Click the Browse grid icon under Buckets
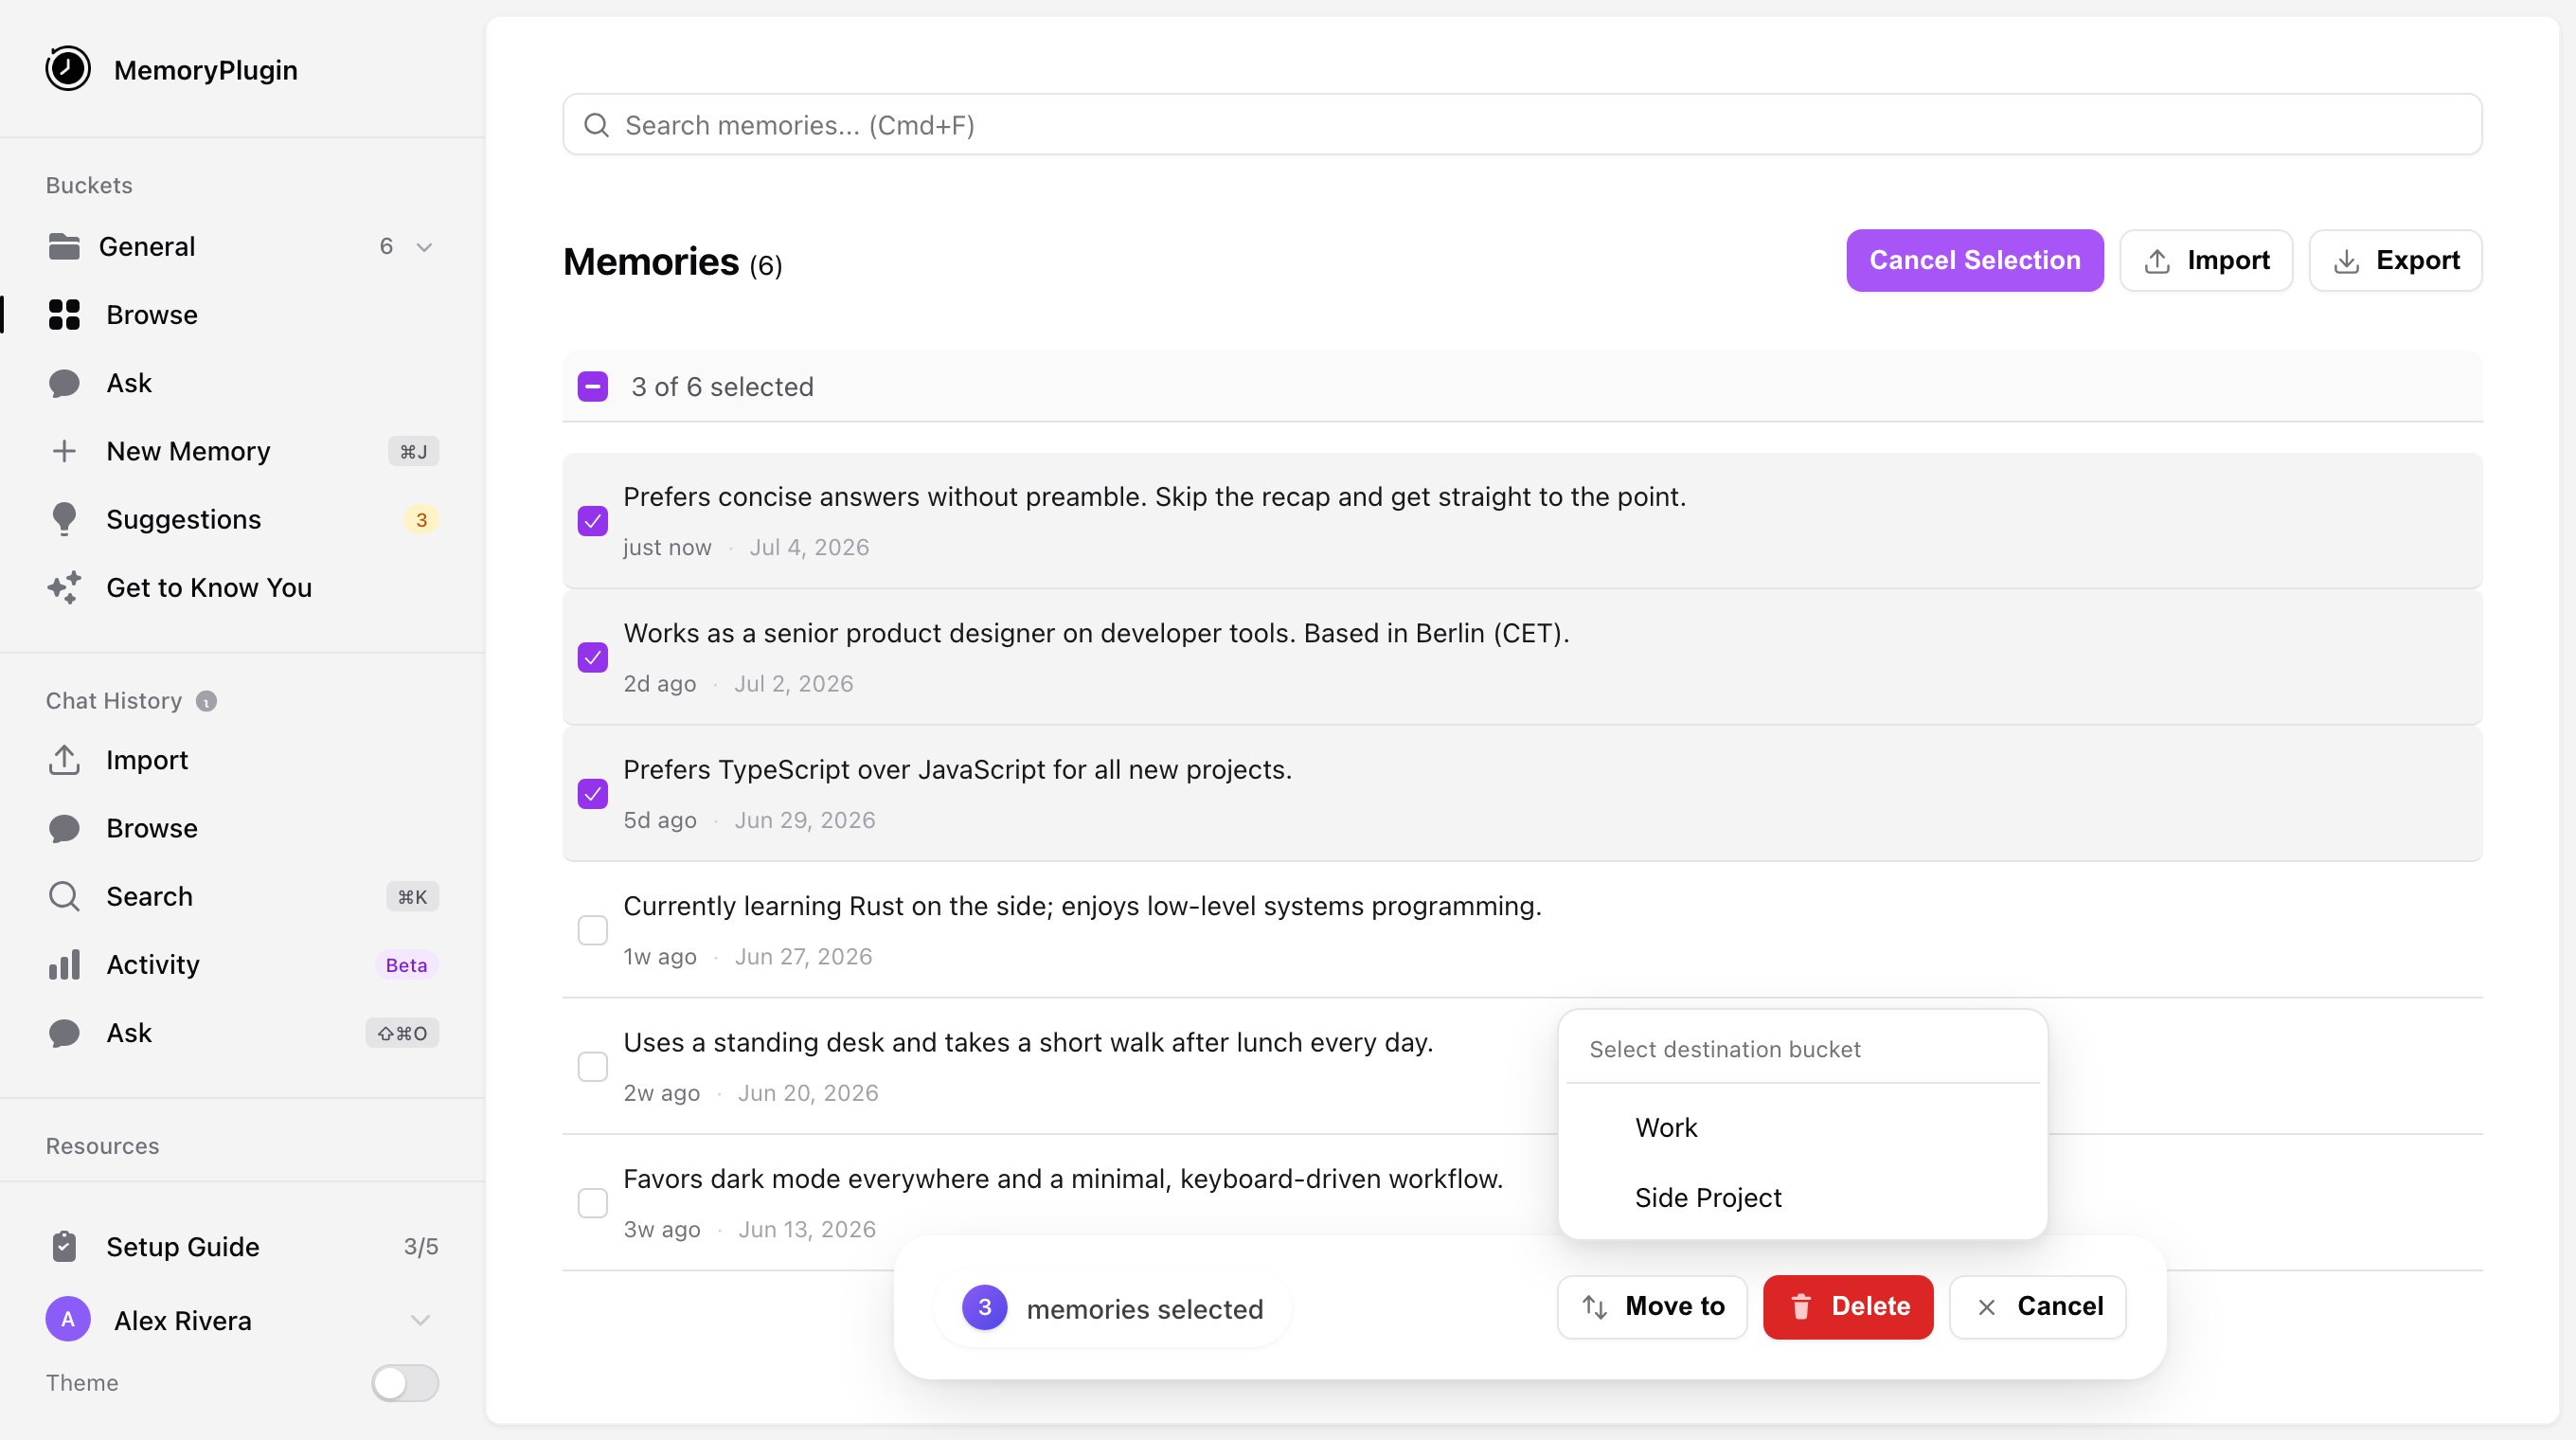This screenshot has height=1440, width=2576. [64, 315]
